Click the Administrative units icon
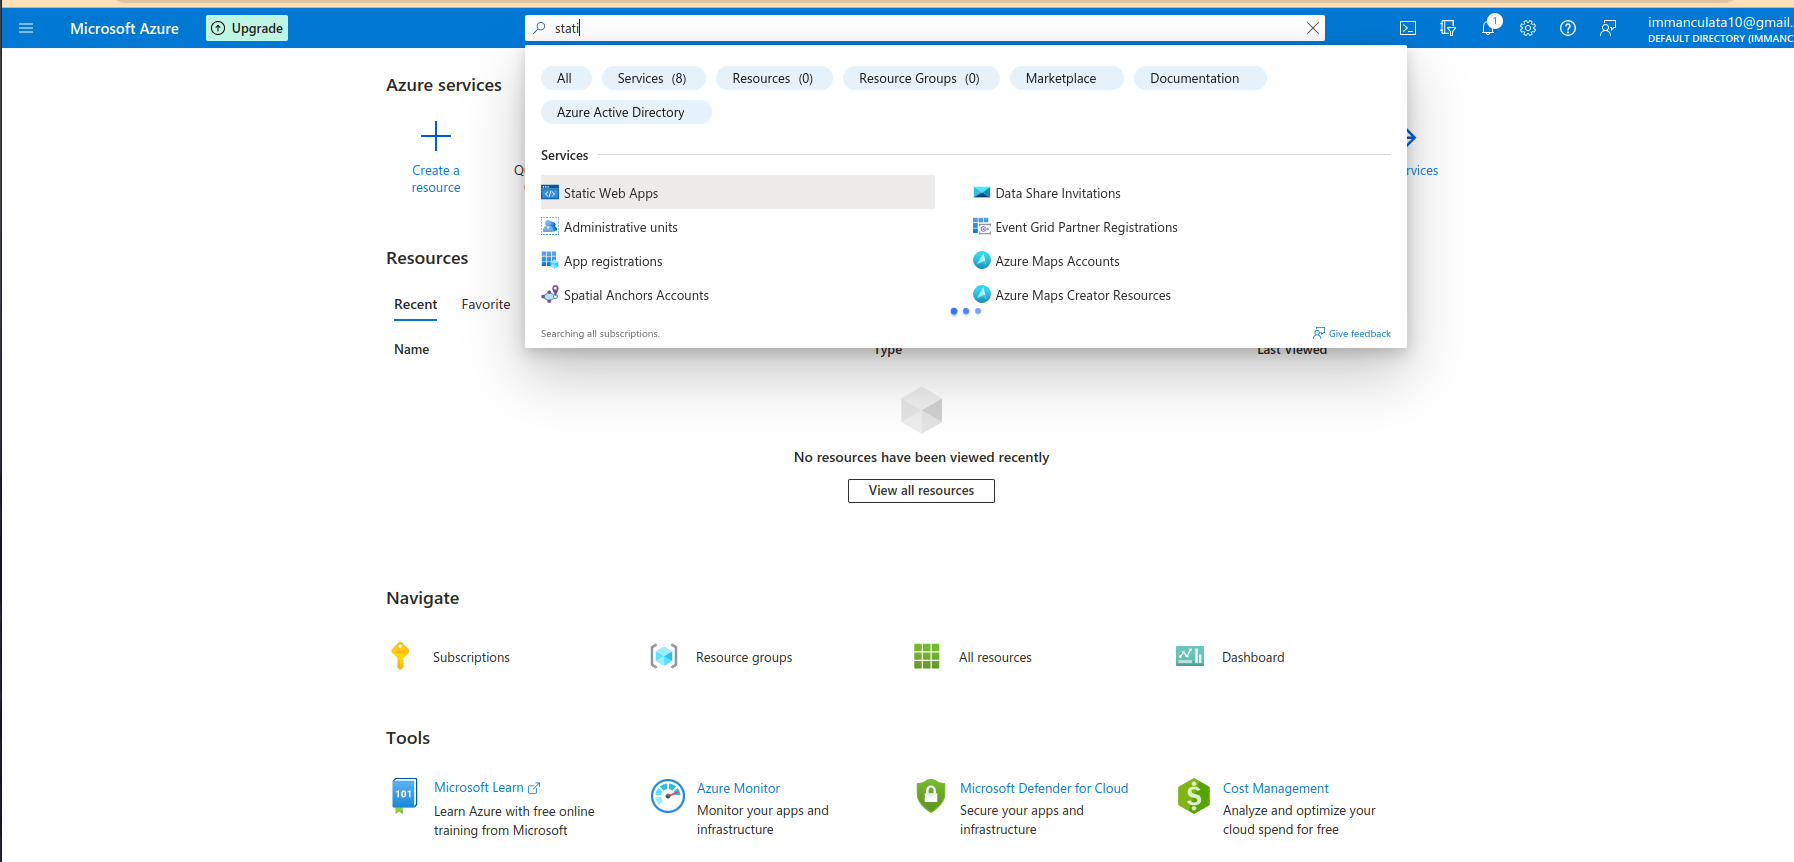The image size is (1794, 862). (550, 226)
